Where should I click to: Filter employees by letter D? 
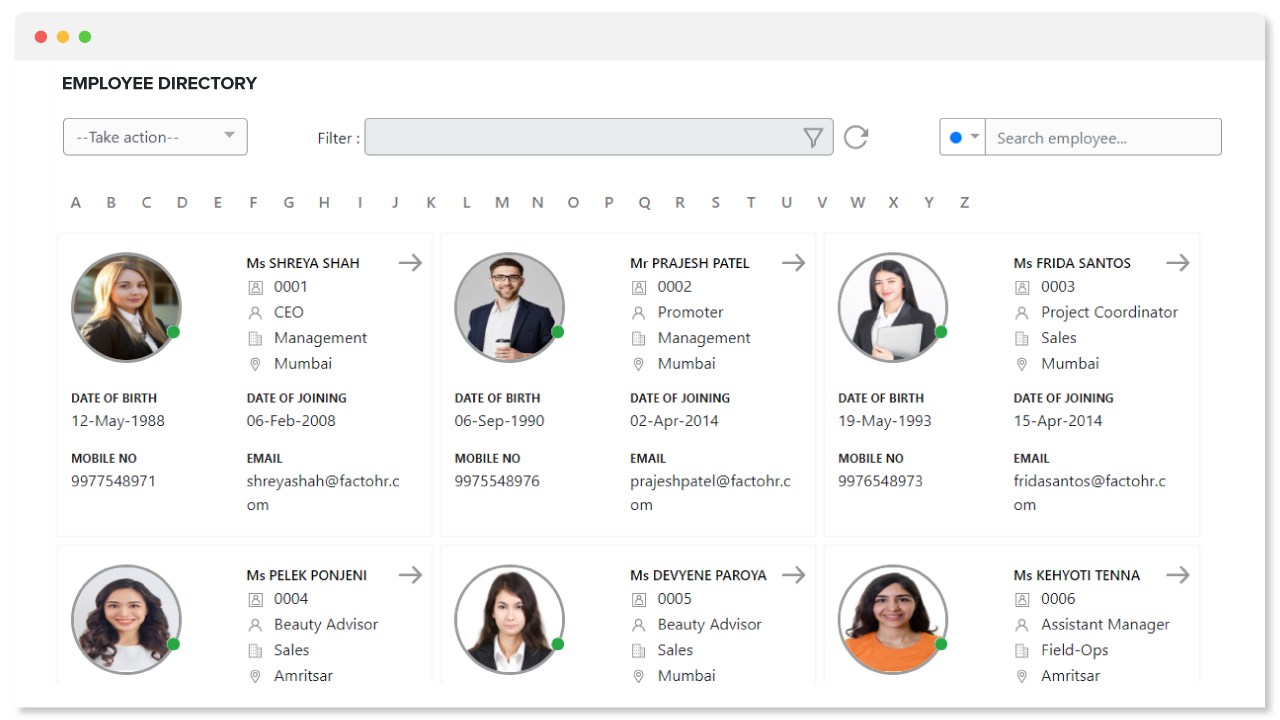click(182, 203)
